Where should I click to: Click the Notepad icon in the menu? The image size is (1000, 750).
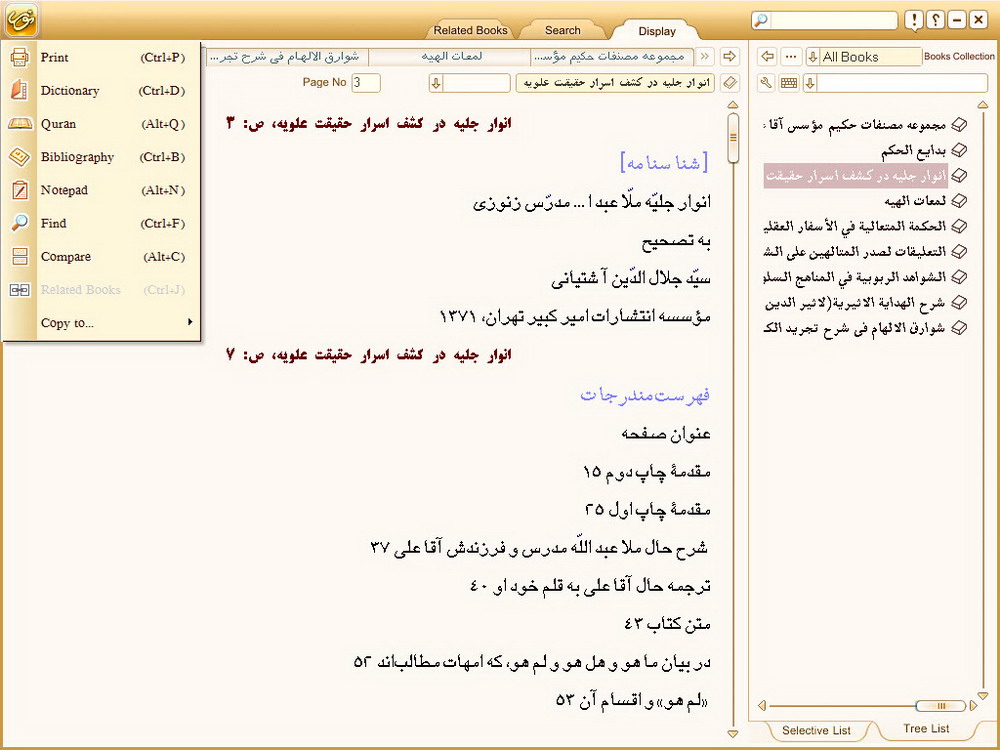[19, 190]
